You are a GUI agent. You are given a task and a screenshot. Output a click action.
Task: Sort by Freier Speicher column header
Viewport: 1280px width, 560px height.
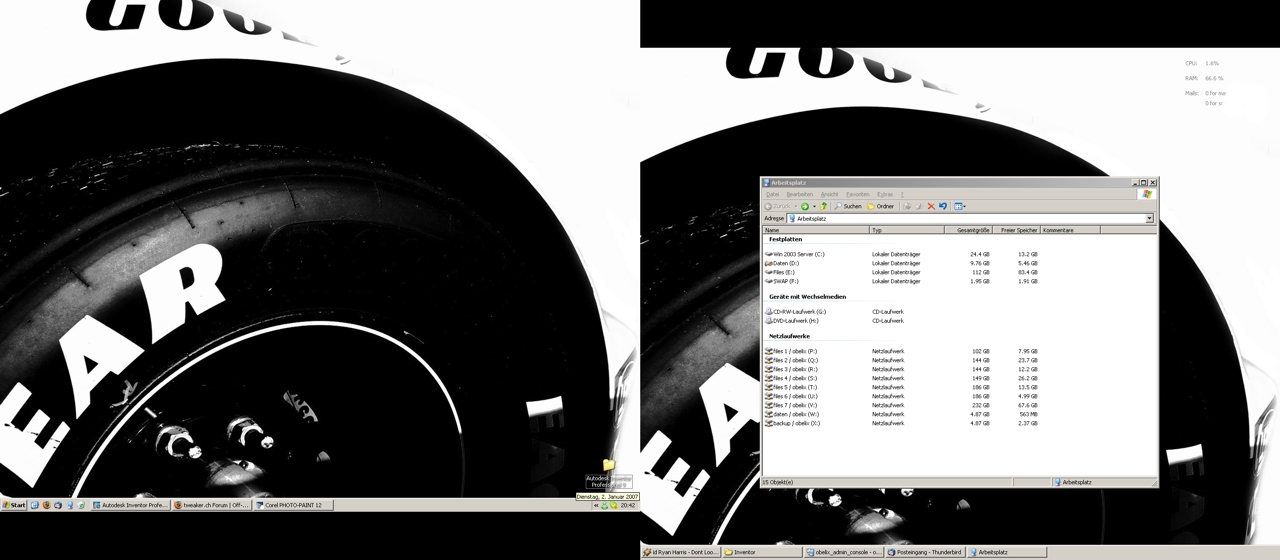coord(1018,230)
